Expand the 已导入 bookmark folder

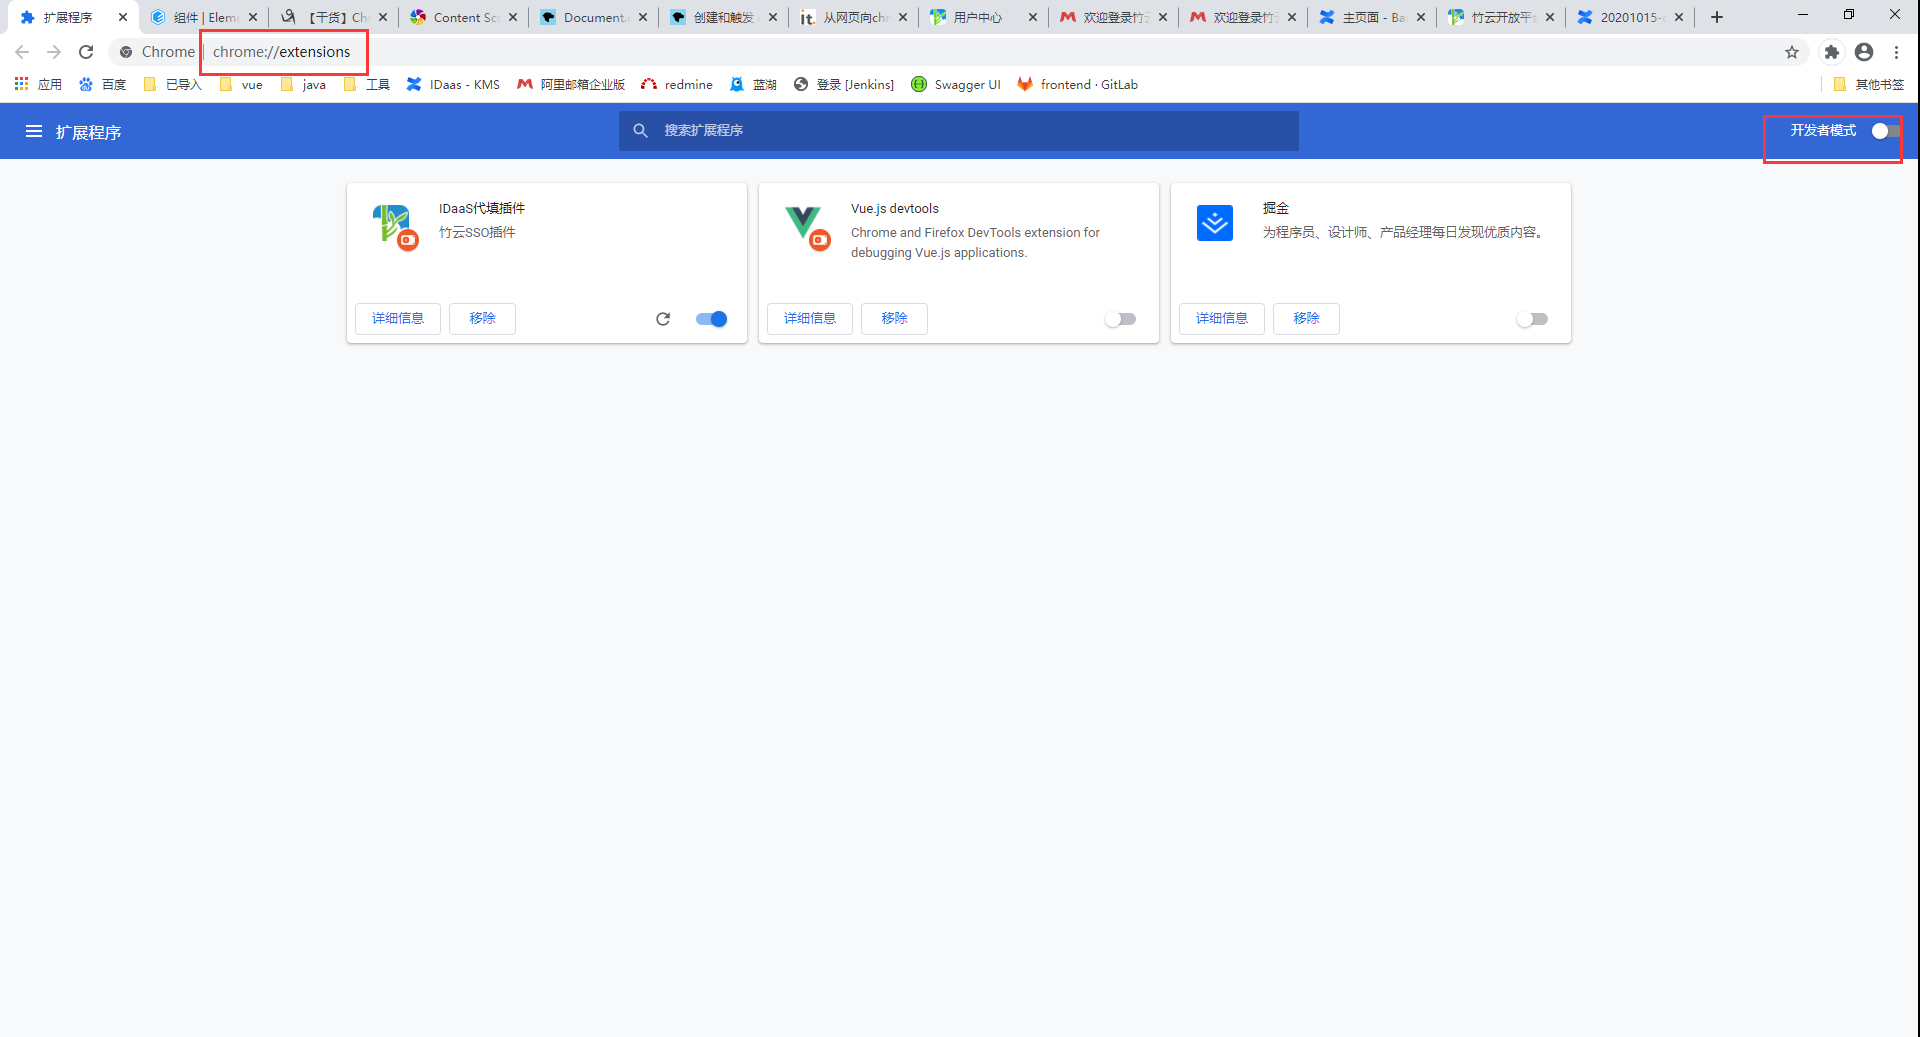[173, 85]
